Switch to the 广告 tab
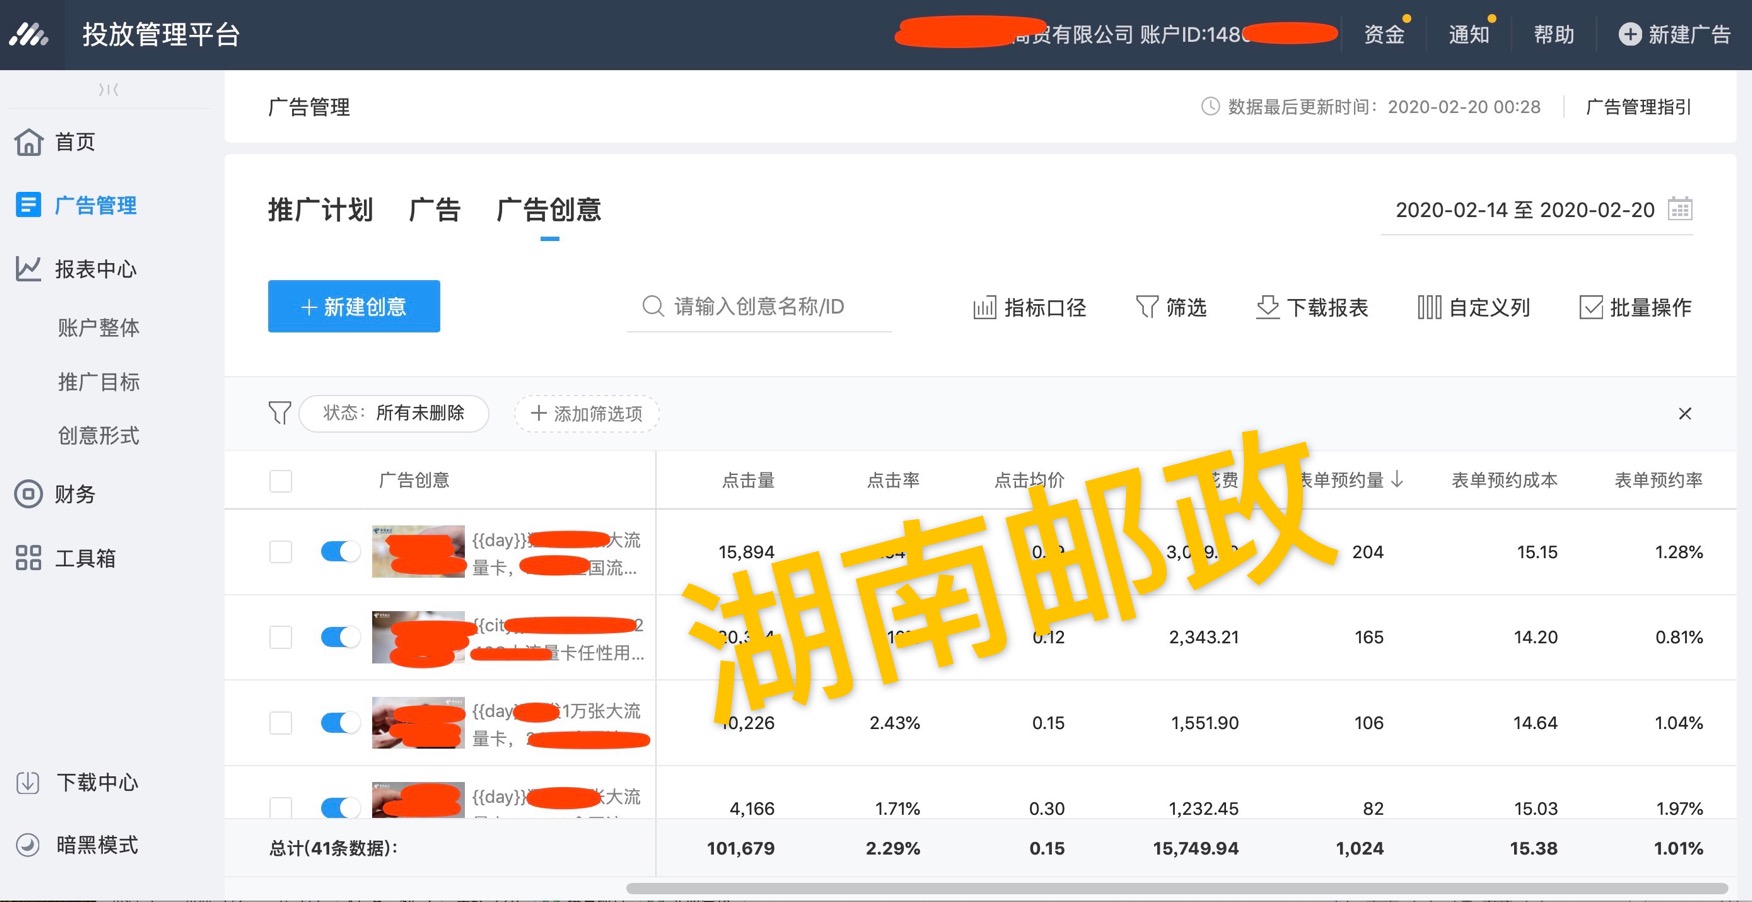This screenshot has height=902, width=1752. click(x=434, y=210)
